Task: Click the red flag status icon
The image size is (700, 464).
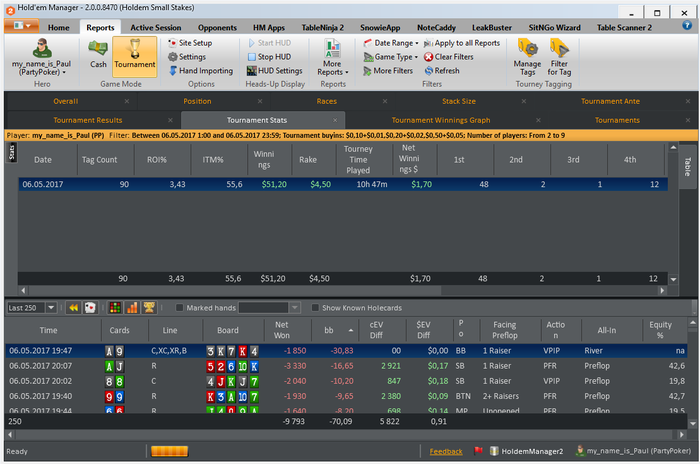Action: click(x=478, y=451)
